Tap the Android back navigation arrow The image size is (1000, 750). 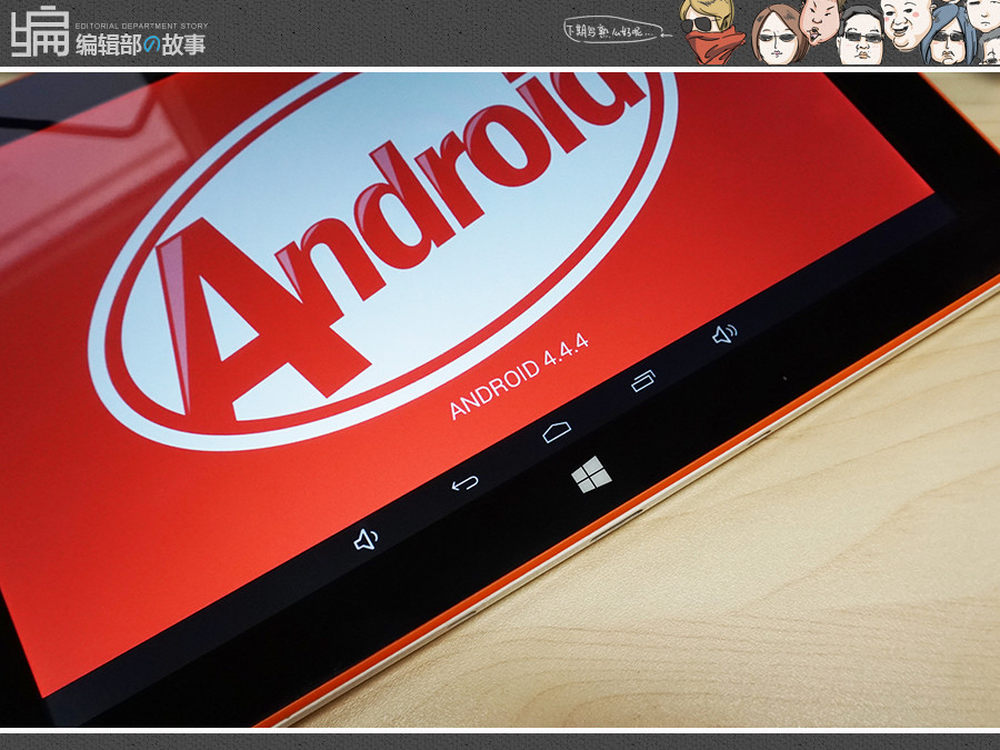(x=465, y=483)
